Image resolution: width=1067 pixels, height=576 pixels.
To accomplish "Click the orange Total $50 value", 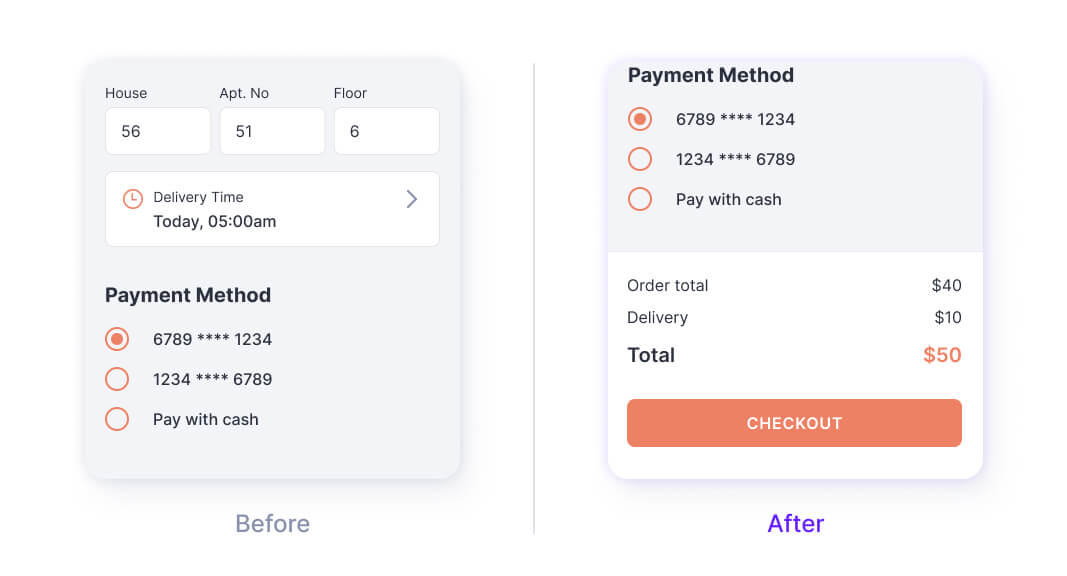I will coord(943,355).
